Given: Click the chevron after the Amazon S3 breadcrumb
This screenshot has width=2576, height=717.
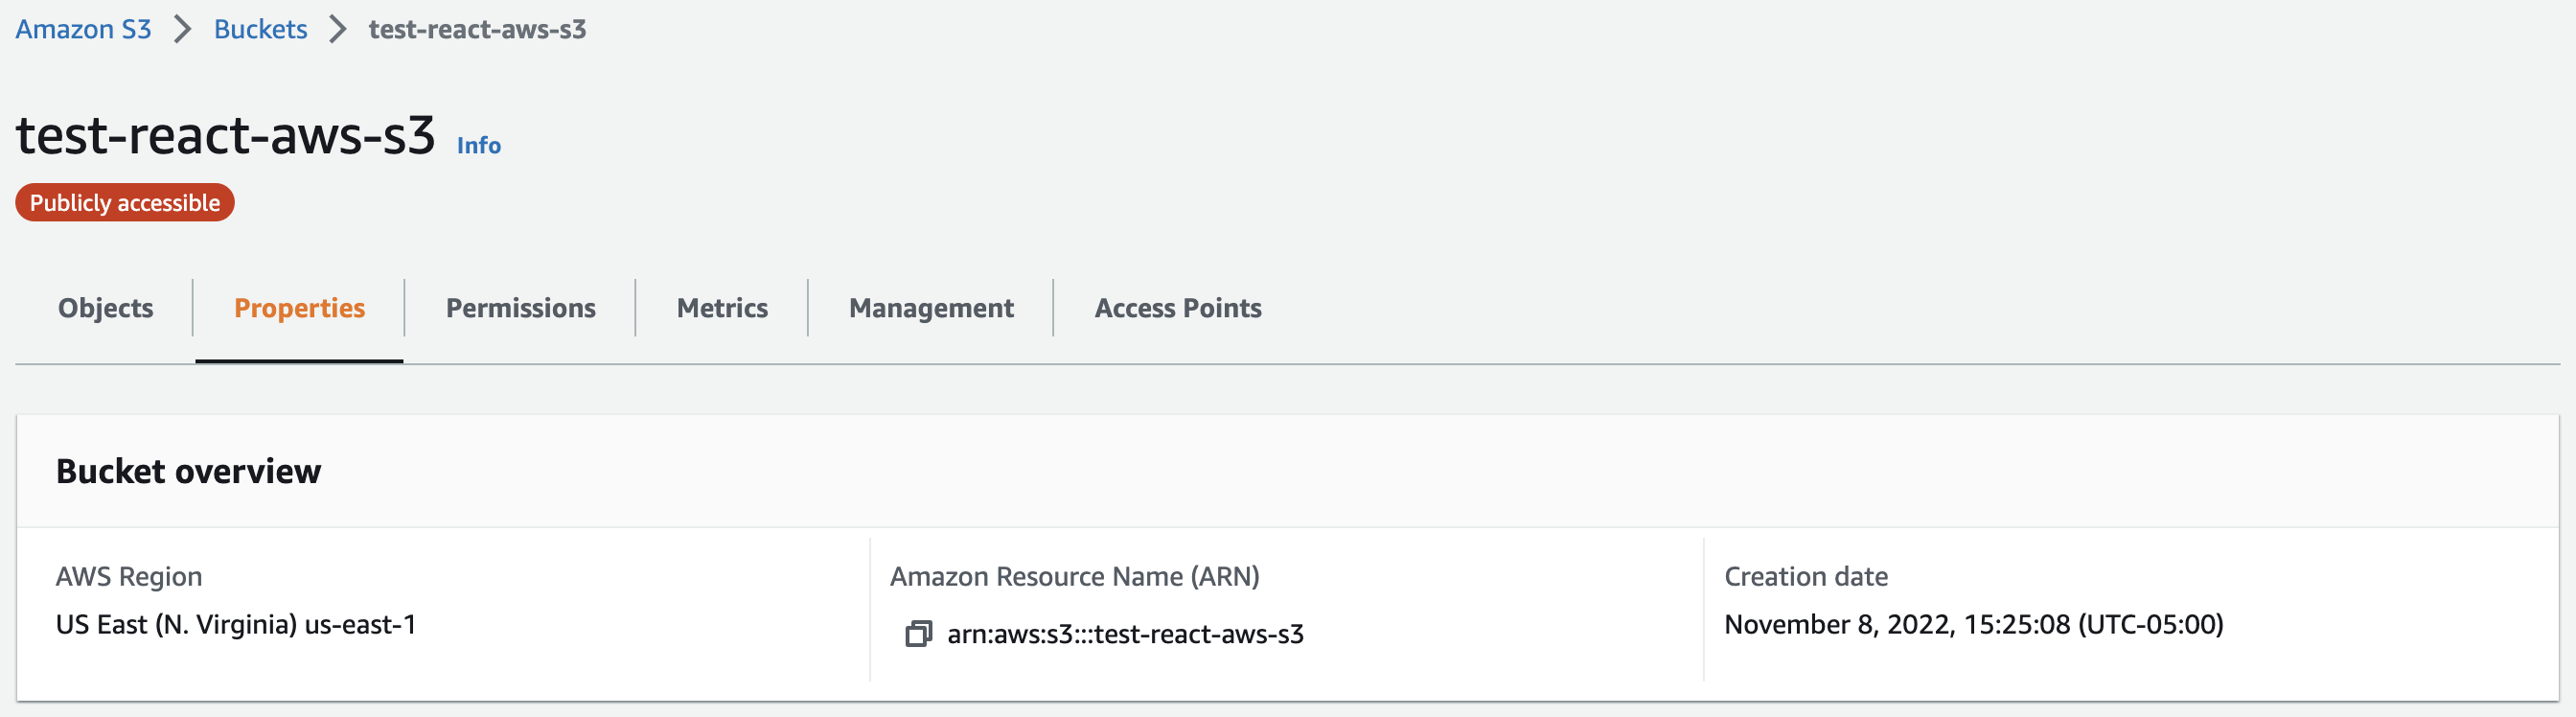Looking at the screenshot, I should point(182,30).
